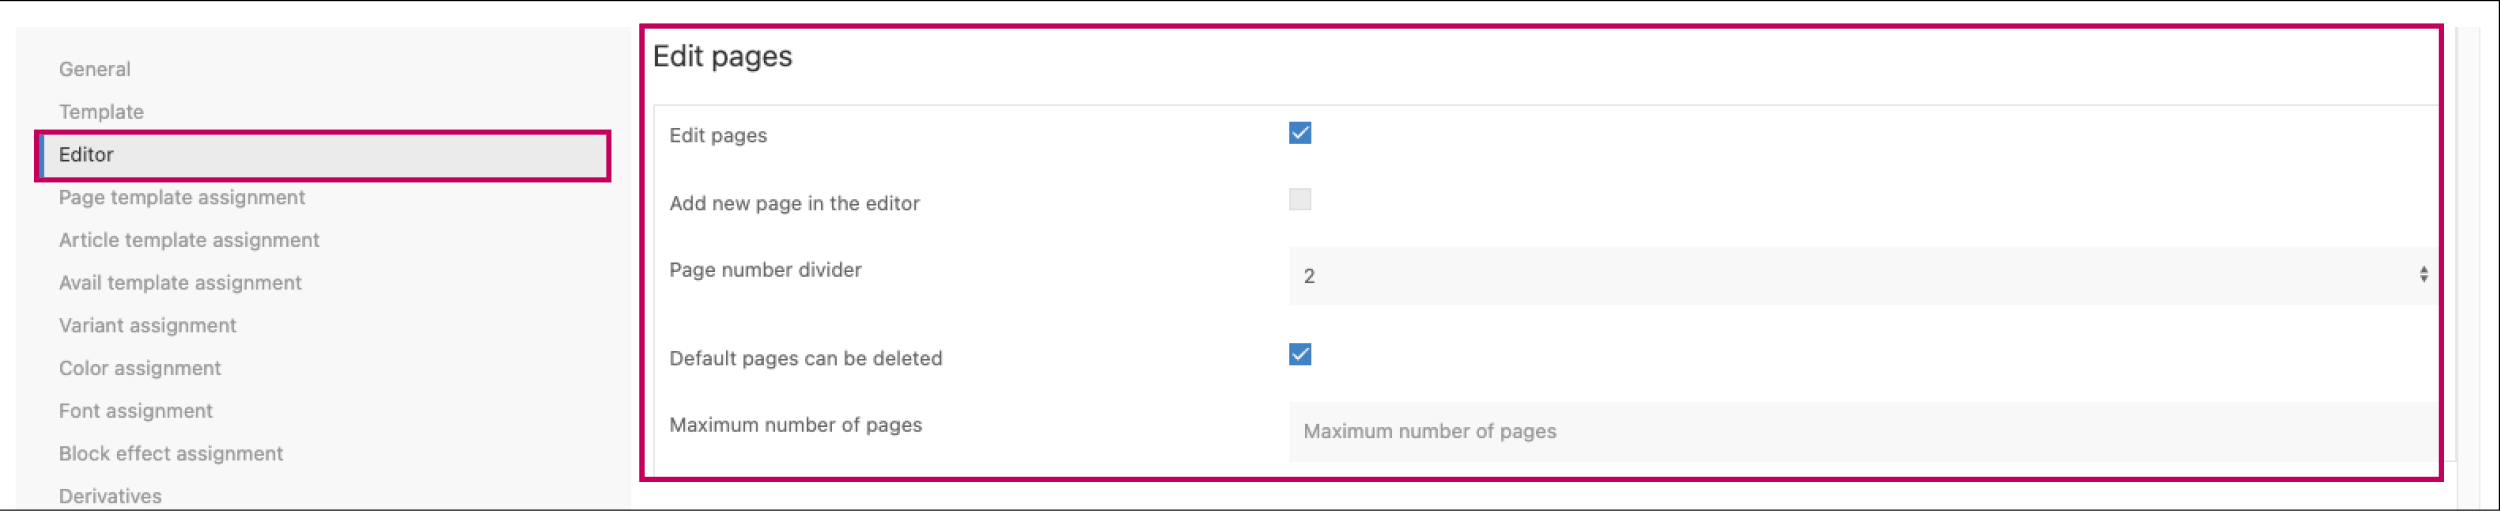Select Block effect assignment
The height and width of the screenshot is (514, 2500).
tap(170, 454)
